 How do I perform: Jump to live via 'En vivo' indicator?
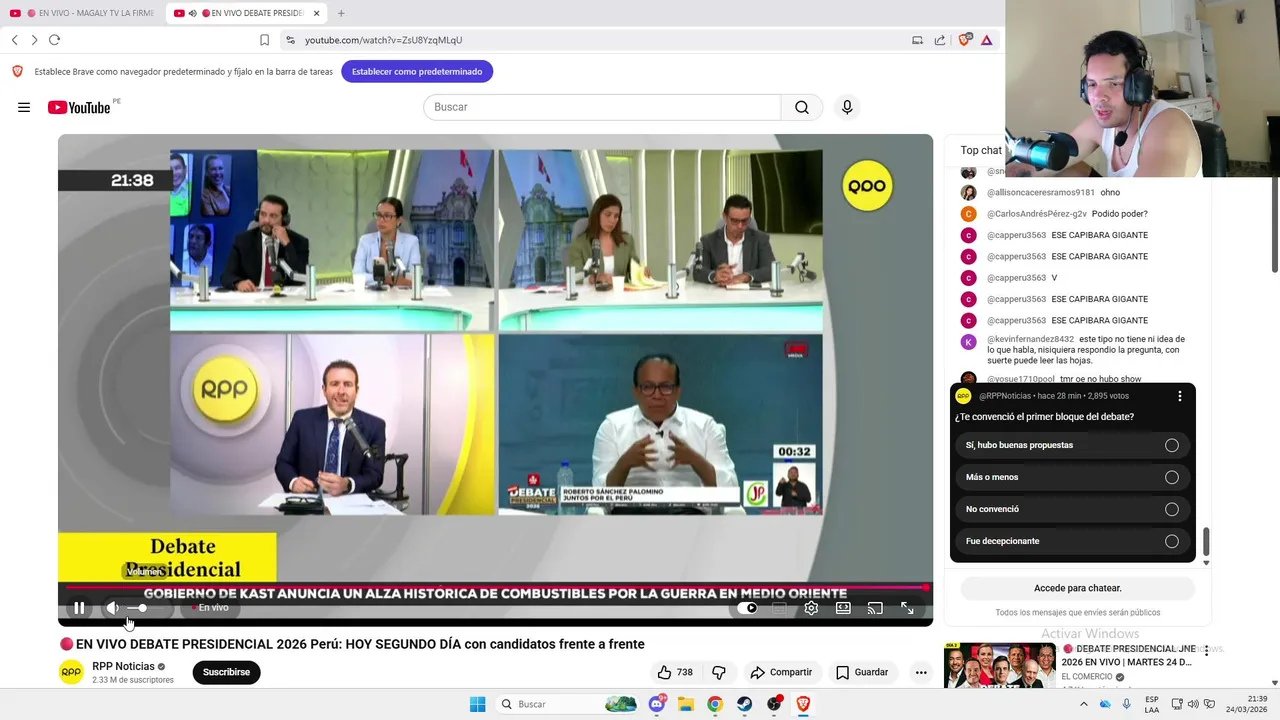coord(211,608)
